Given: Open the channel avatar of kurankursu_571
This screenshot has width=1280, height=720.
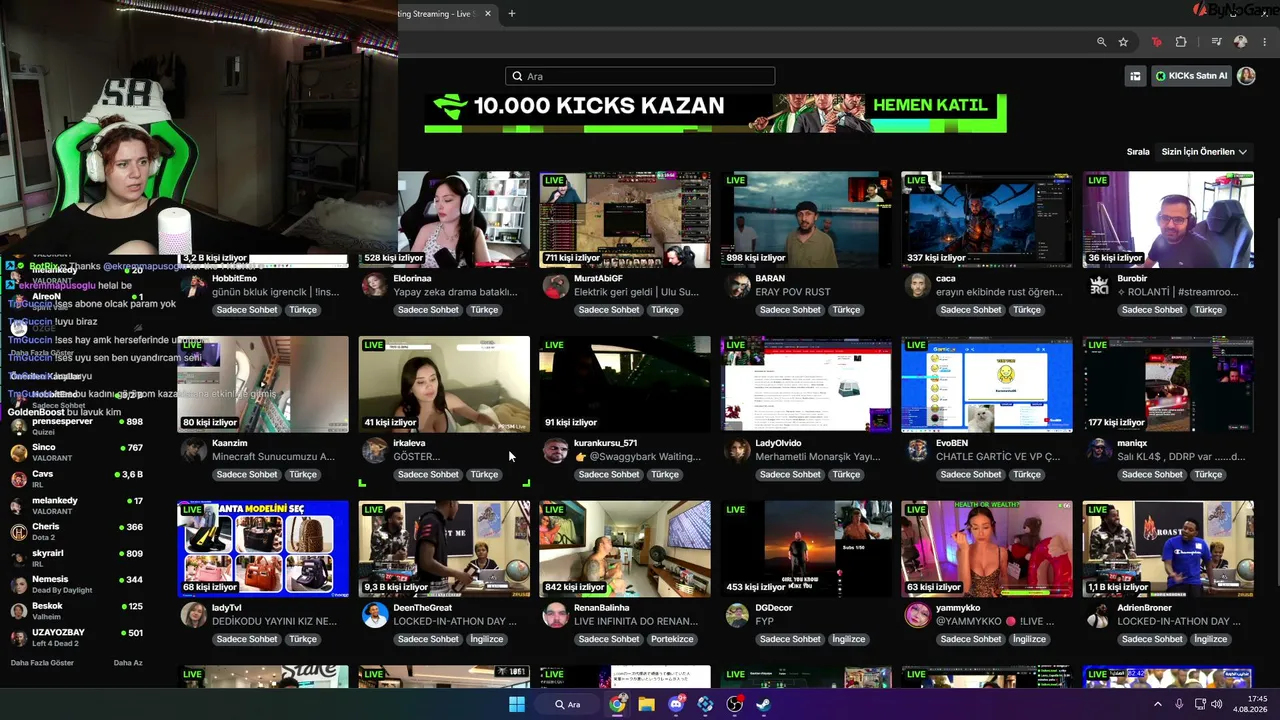Looking at the screenshot, I should (555, 450).
